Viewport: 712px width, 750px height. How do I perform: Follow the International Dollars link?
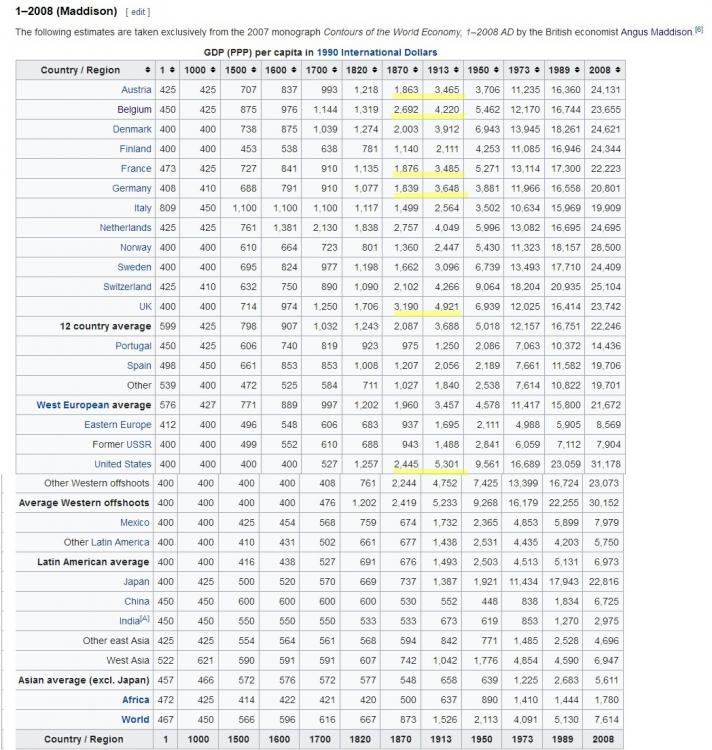pos(391,52)
